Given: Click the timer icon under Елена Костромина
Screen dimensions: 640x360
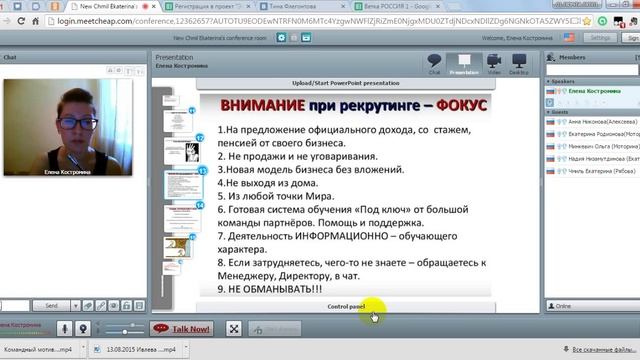Looking at the screenshot, I should [550, 102].
